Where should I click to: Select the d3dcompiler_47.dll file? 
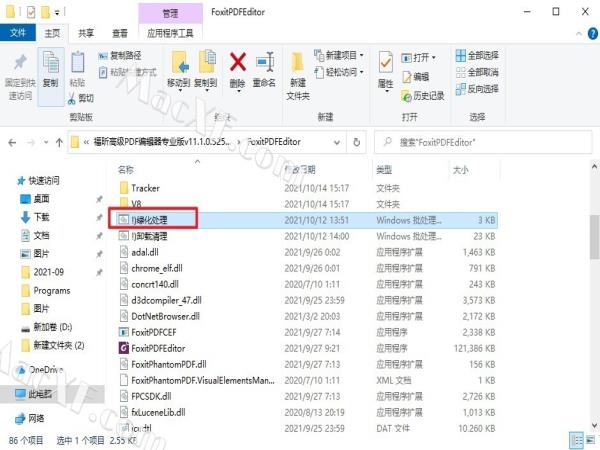161,300
